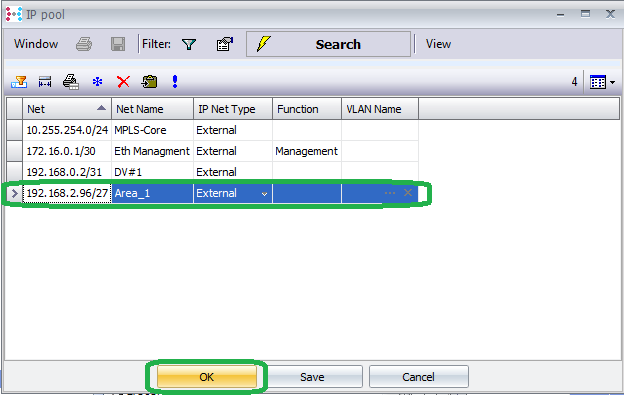Open the View menu

pos(438,44)
